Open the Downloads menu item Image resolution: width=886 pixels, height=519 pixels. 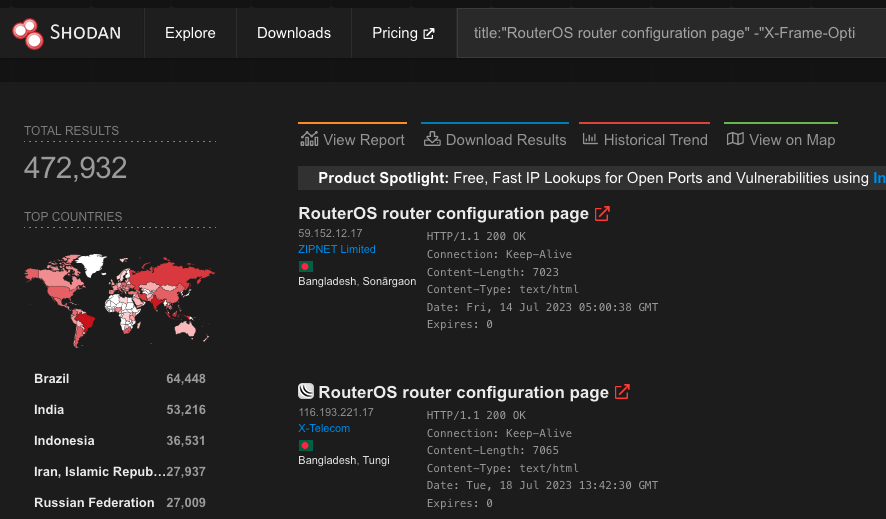click(294, 33)
